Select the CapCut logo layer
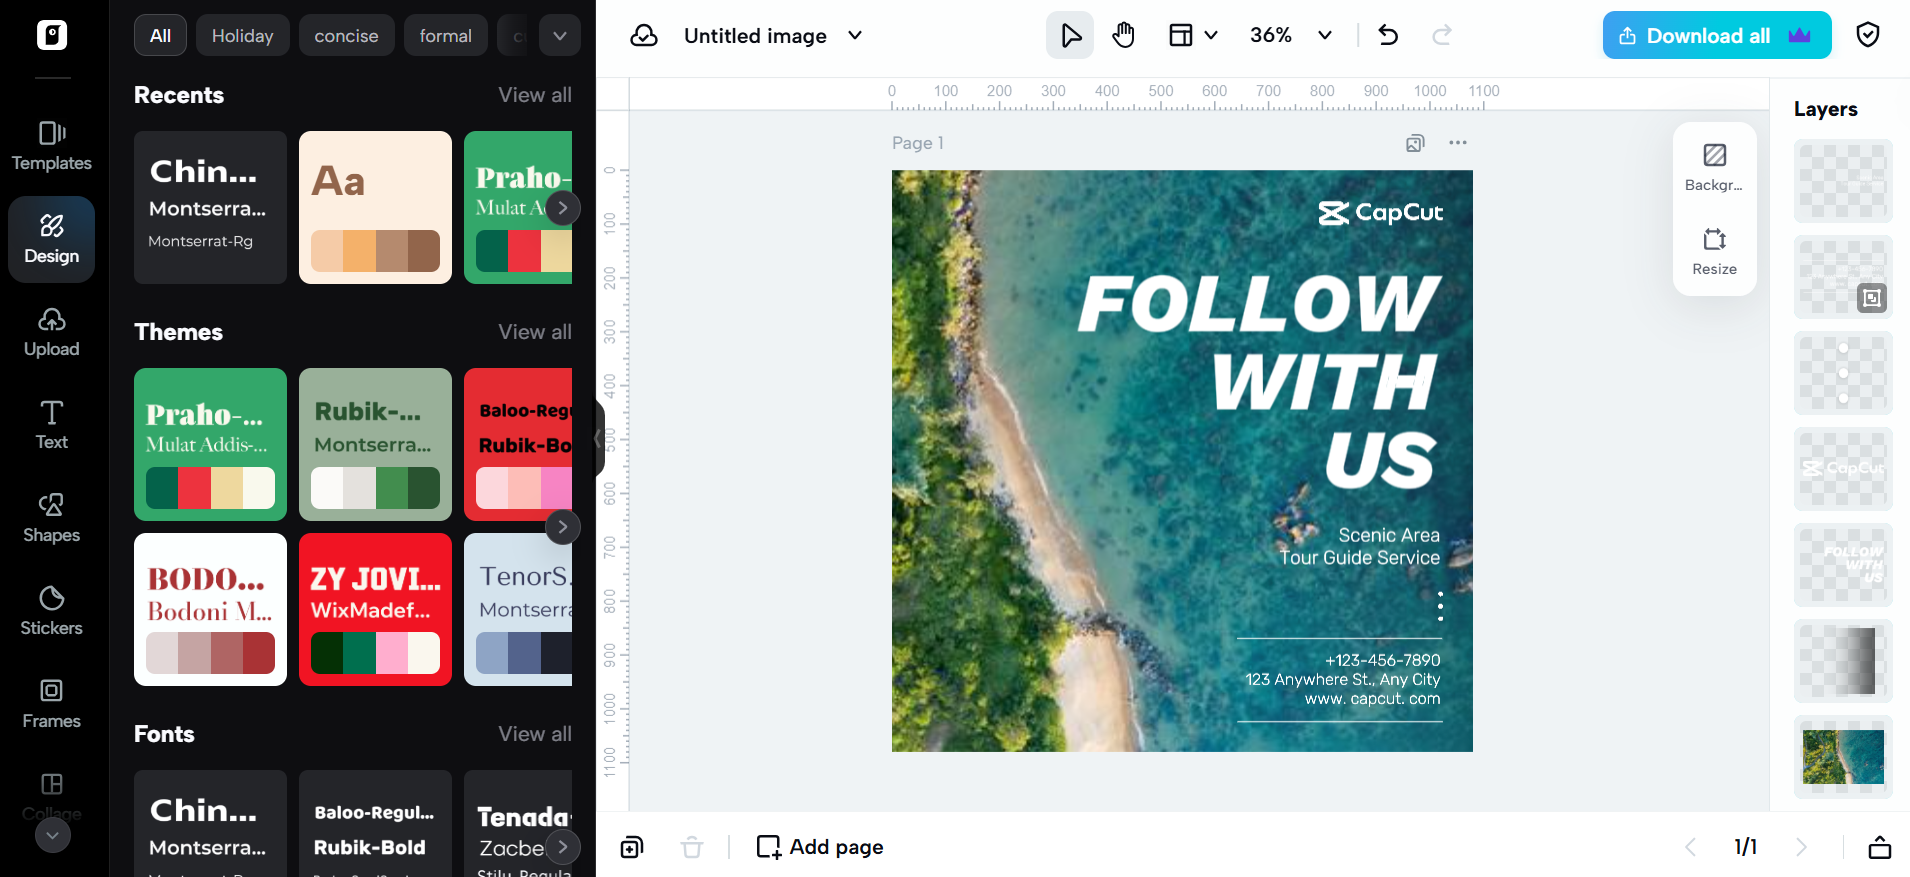This screenshot has width=1910, height=877. click(x=1843, y=469)
